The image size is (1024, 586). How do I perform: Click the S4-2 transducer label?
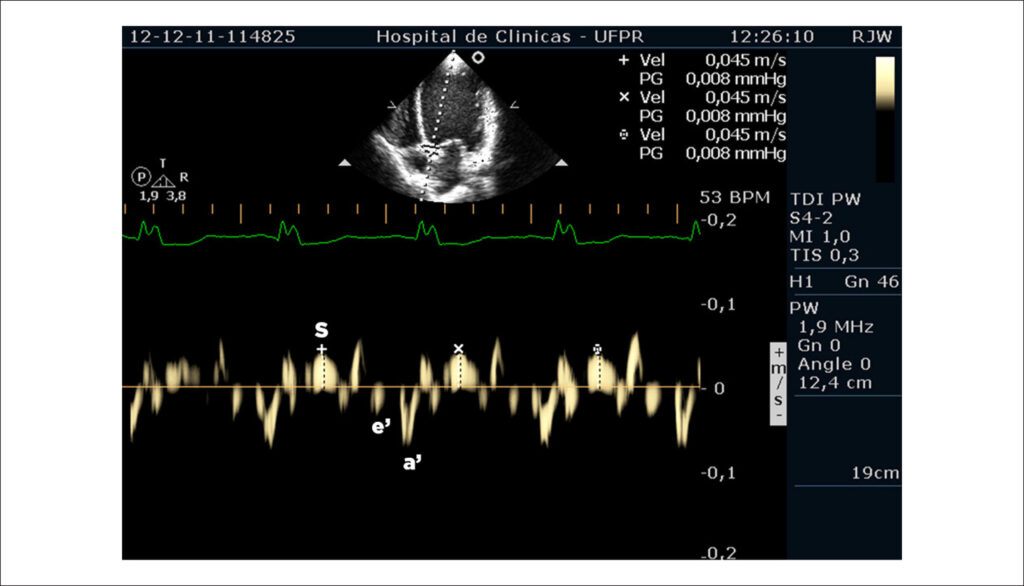click(x=811, y=218)
